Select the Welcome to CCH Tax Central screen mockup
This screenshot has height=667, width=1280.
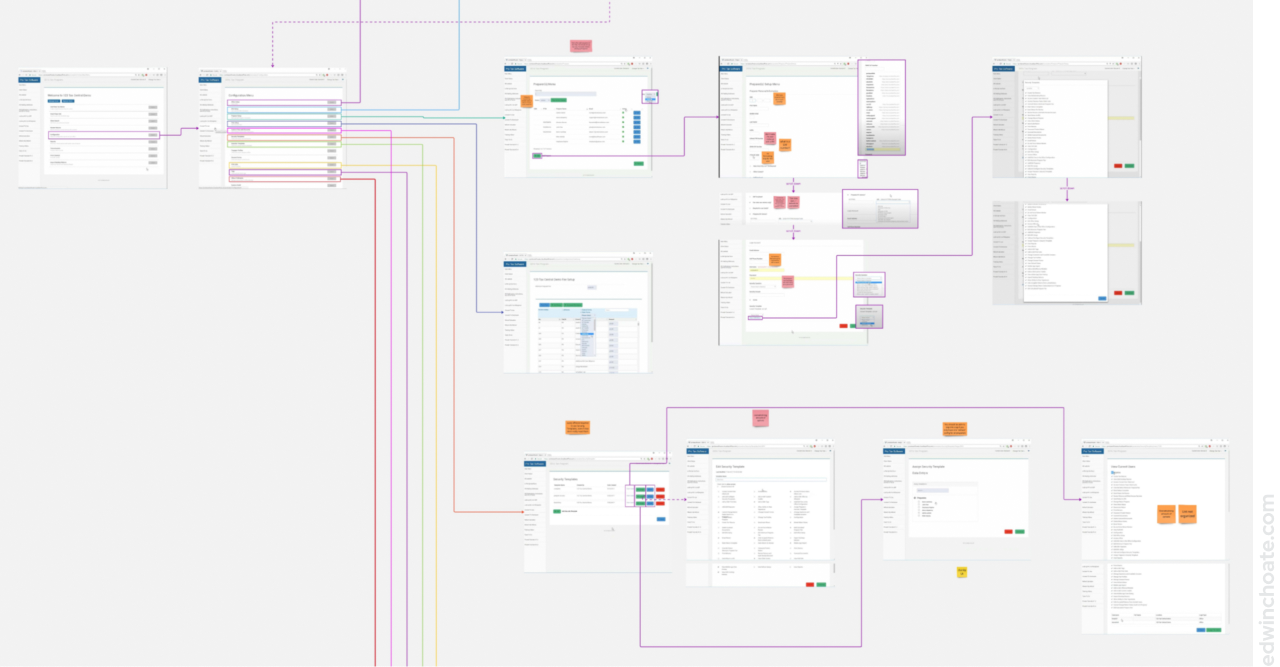pyautogui.click(x=92, y=128)
